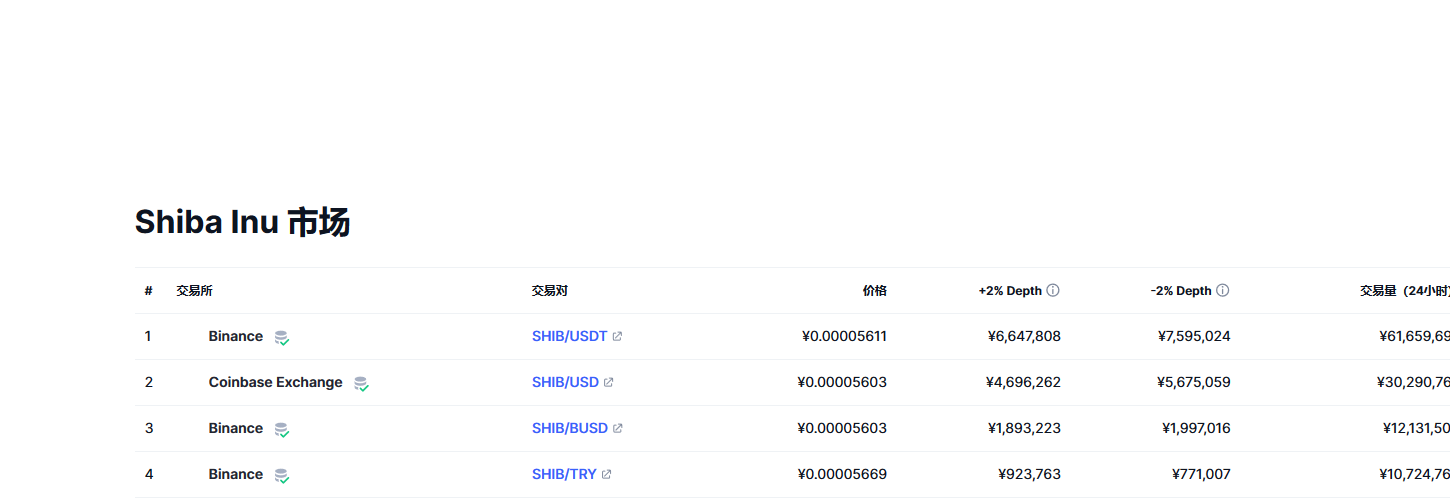Click external link icon beside SHIB/USD
The width and height of the screenshot is (1450, 500).
[x=609, y=383]
